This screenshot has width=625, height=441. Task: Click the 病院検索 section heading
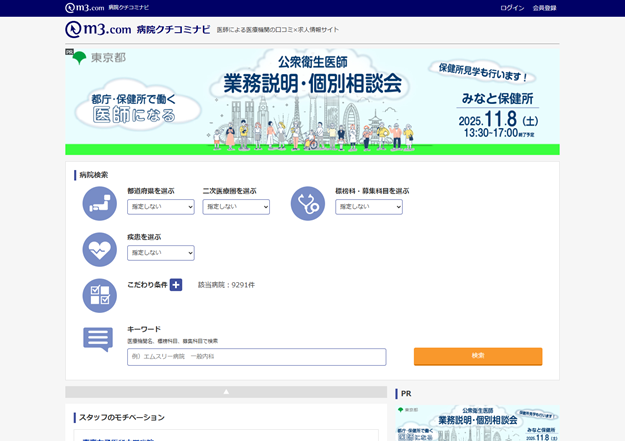94,175
